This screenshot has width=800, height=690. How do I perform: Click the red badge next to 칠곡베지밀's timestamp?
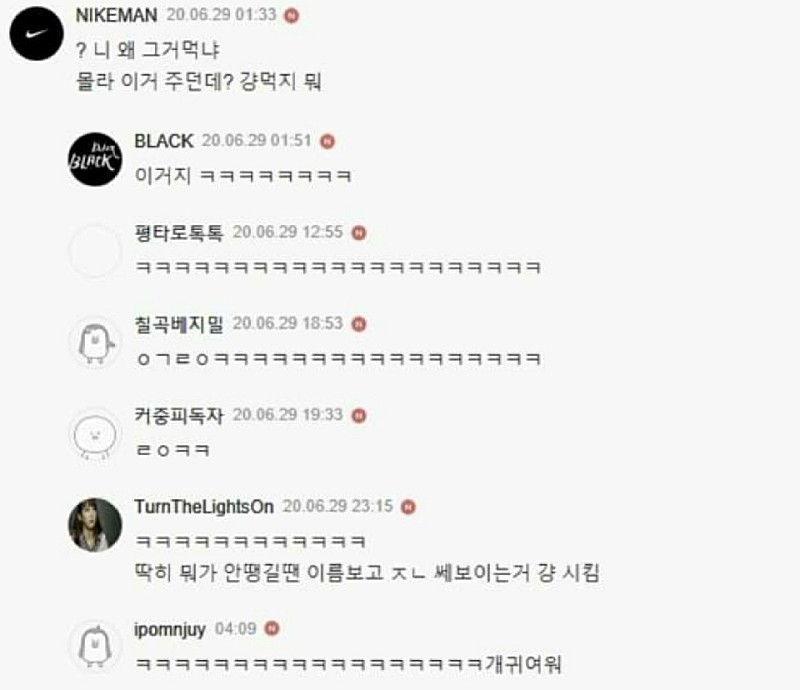click(359, 324)
